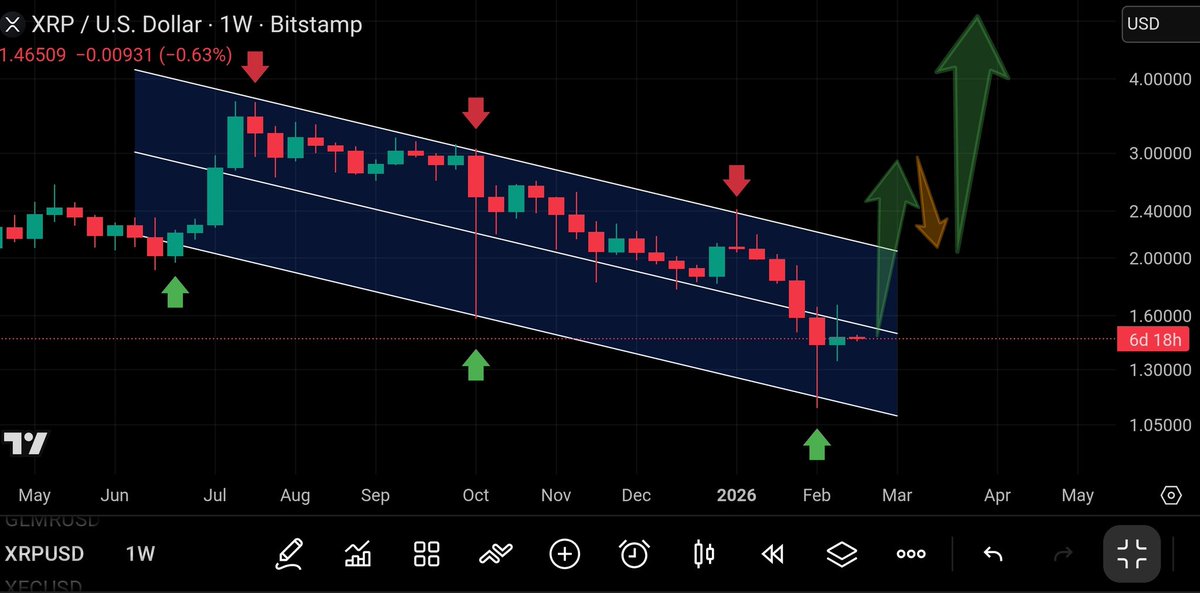Open XRPUSD symbol search

(x=44, y=554)
